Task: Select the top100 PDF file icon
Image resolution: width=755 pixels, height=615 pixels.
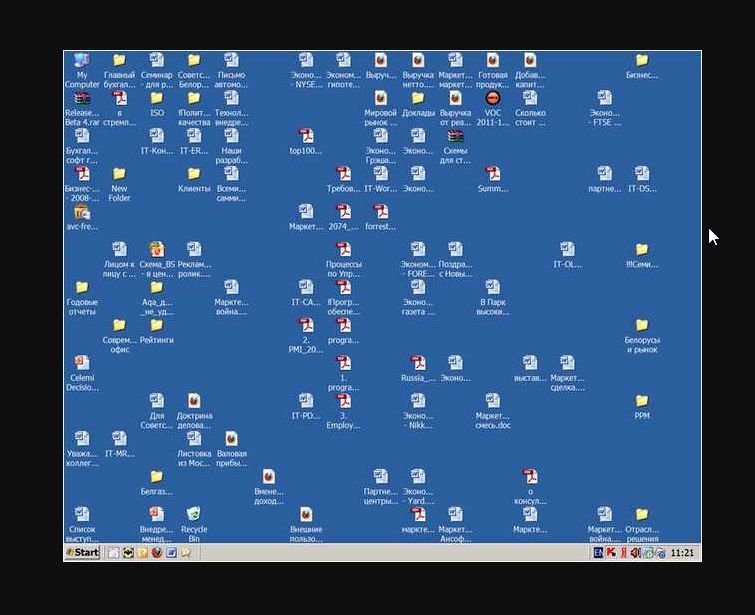Action: (306, 142)
